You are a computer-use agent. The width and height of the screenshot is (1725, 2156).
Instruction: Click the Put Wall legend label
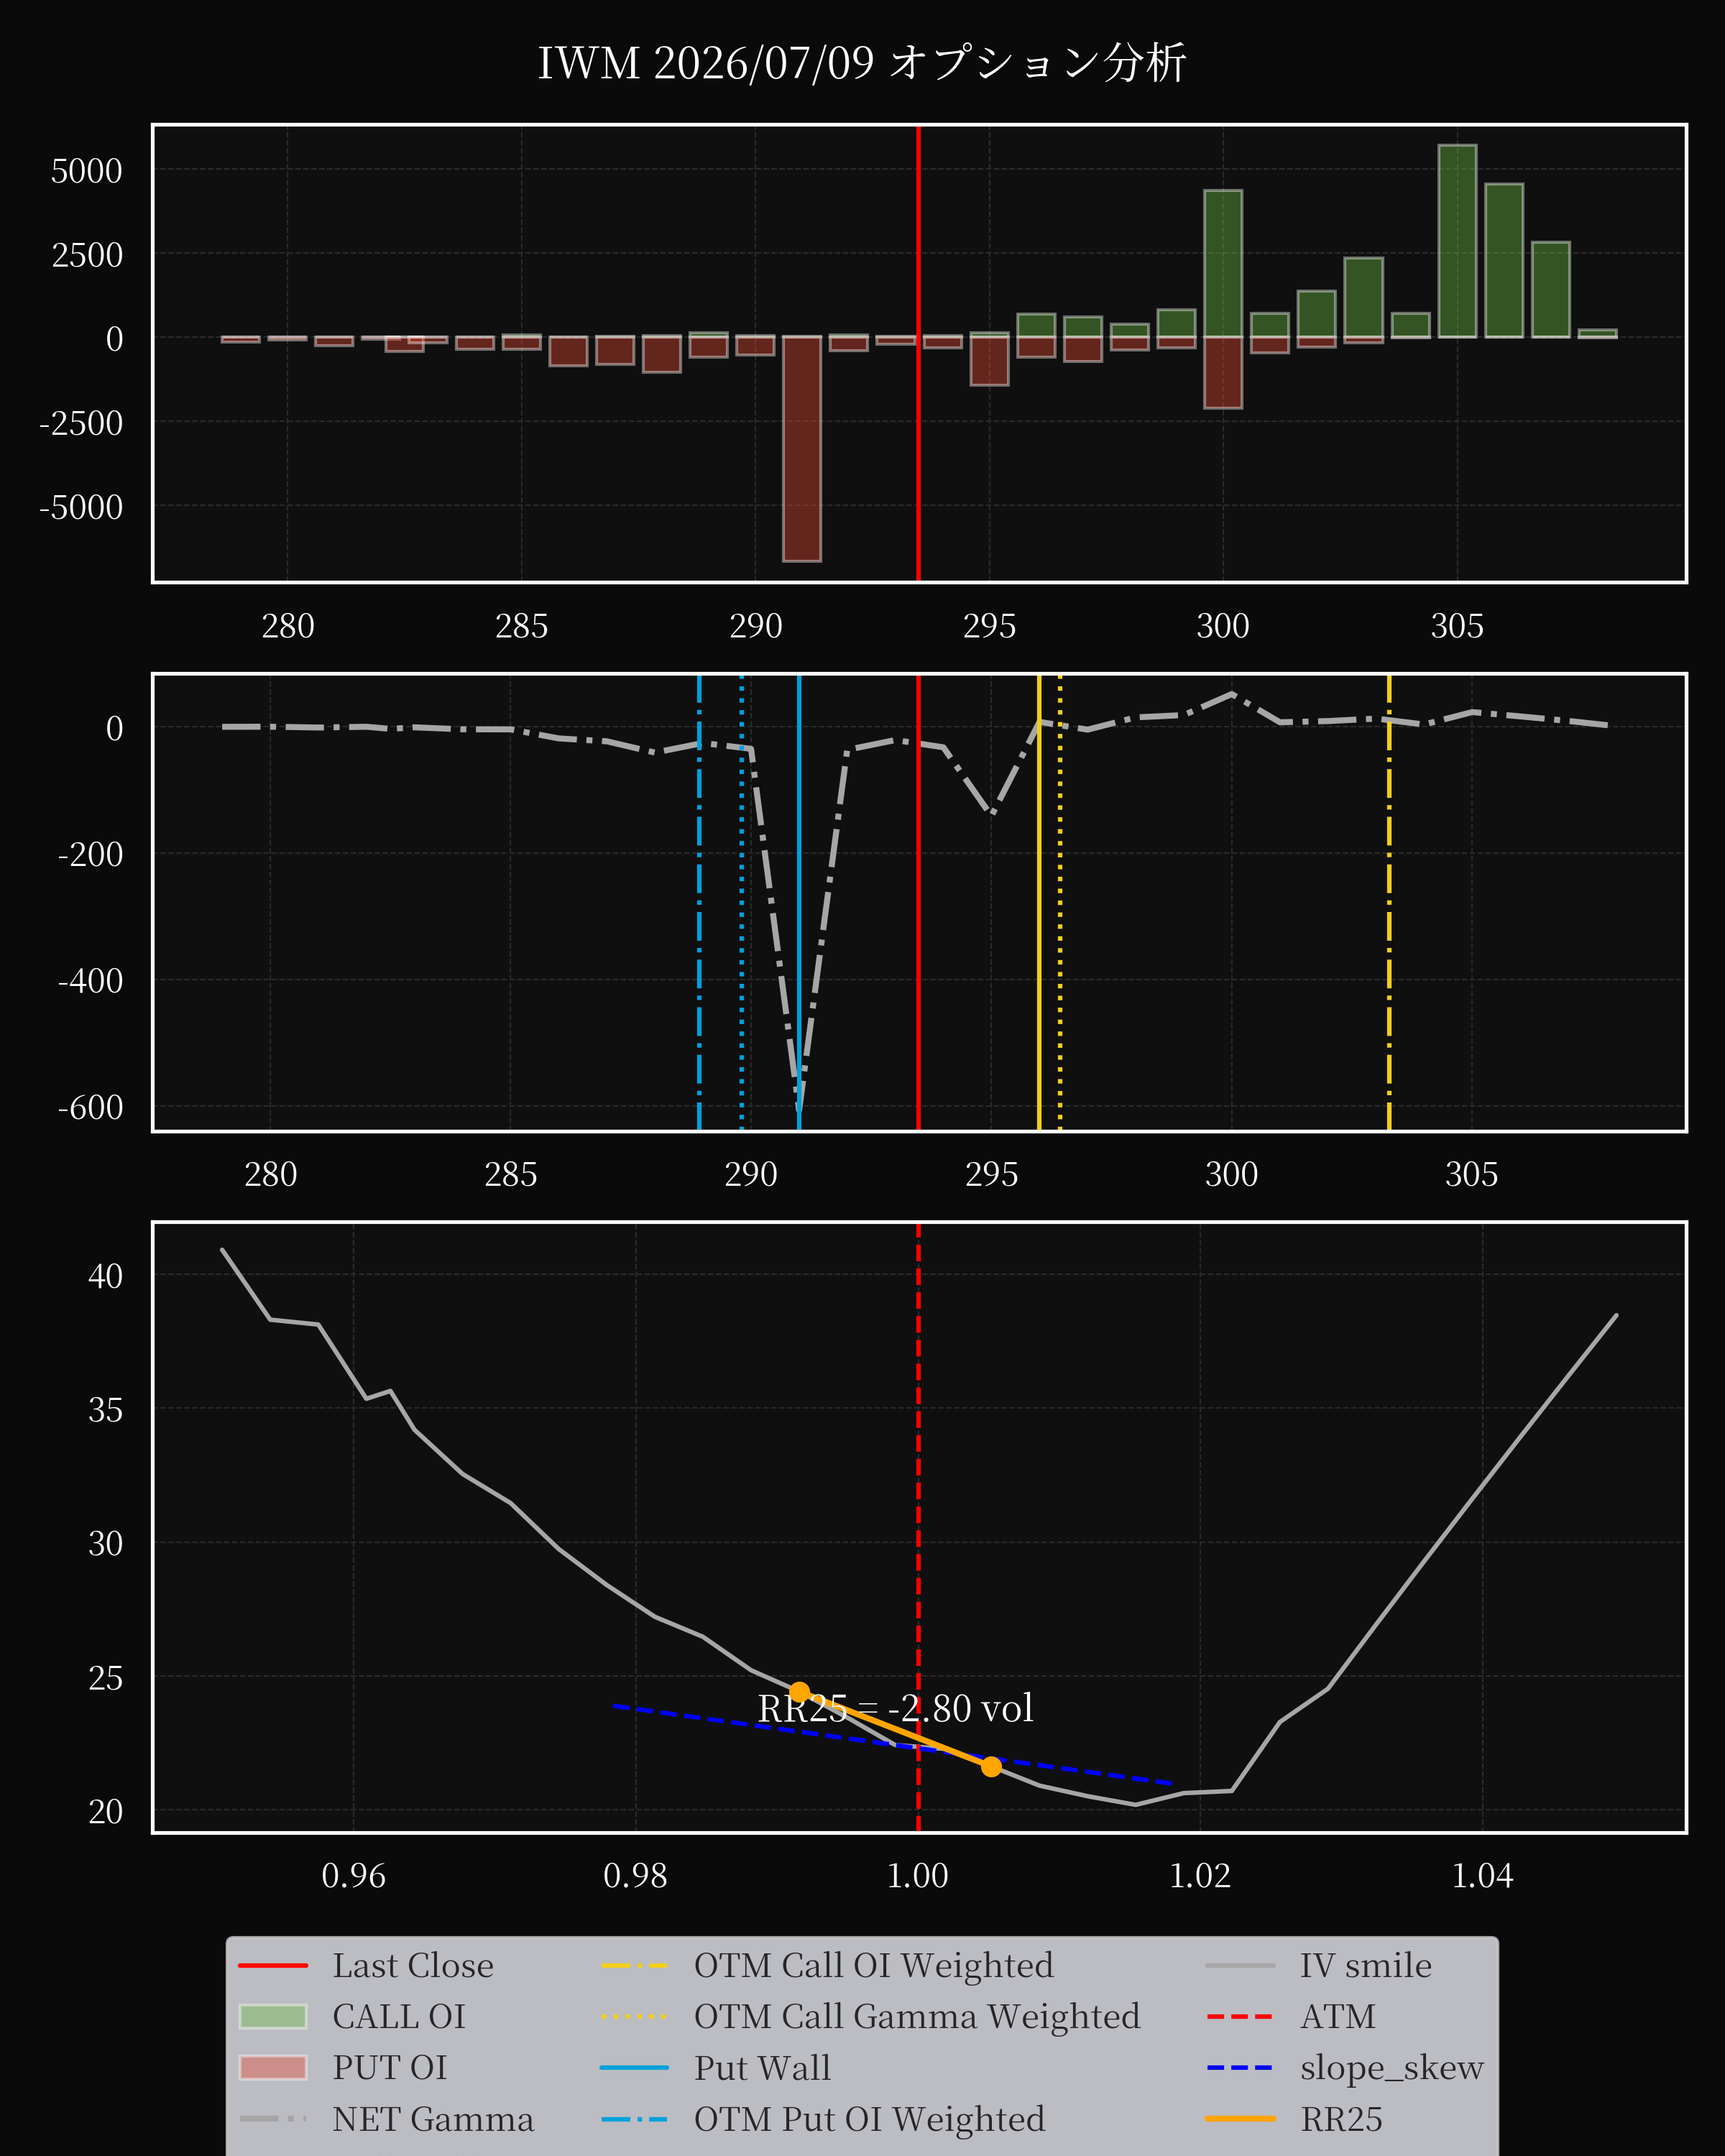tap(762, 2068)
